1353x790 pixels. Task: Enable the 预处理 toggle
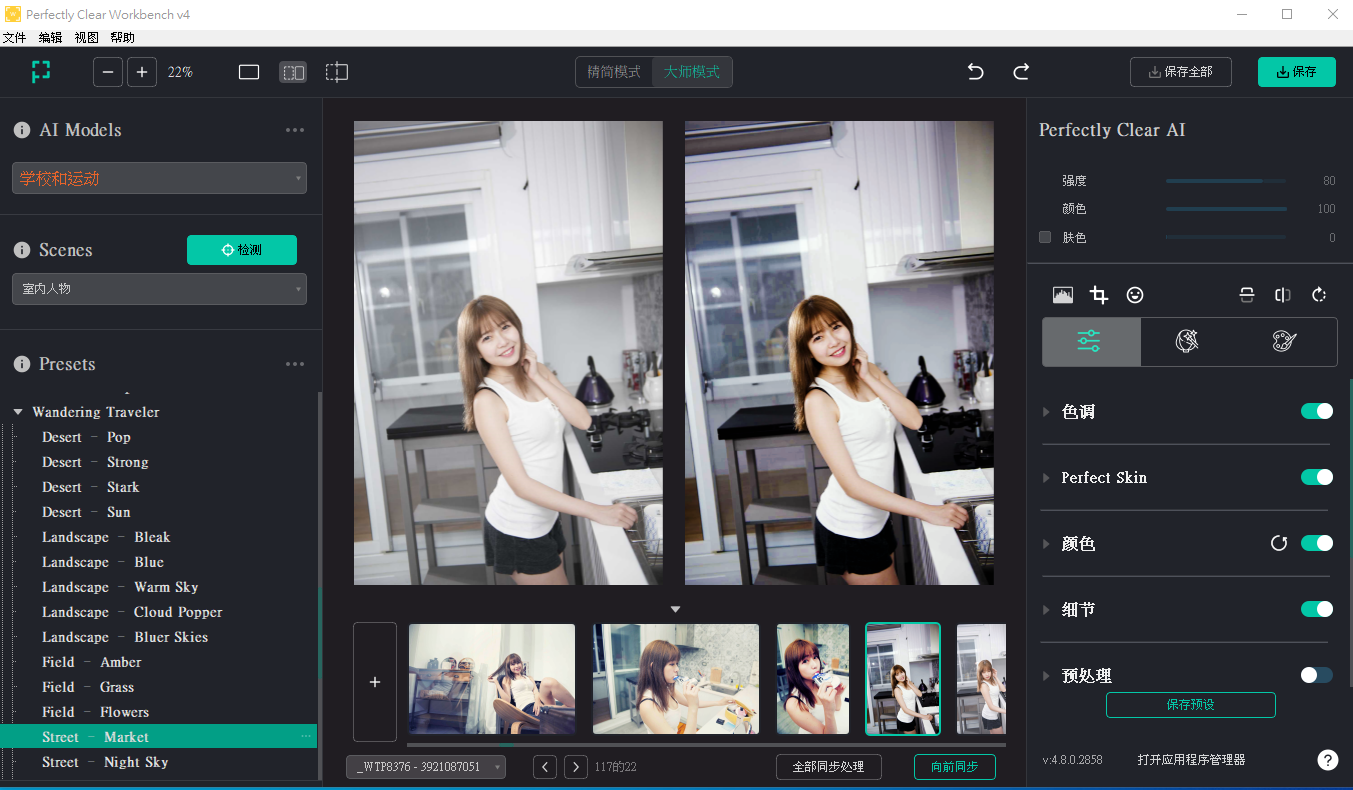point(1316,675)
